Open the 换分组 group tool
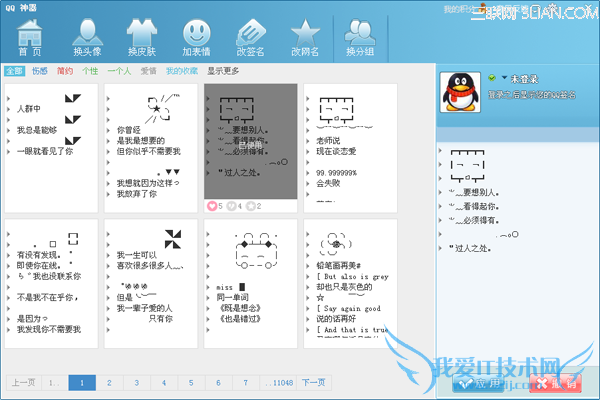This screenshot has width=600, height=400. (x=360, y=38)
